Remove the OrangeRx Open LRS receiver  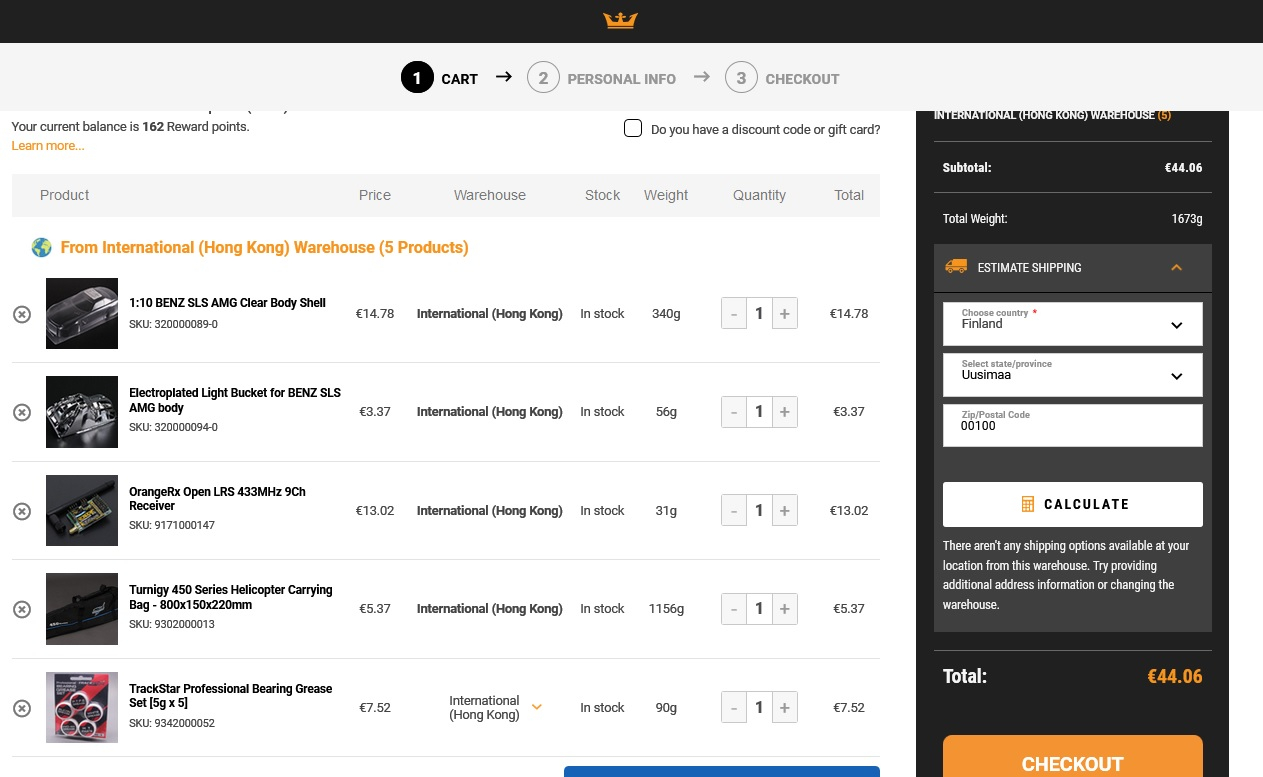22,511
